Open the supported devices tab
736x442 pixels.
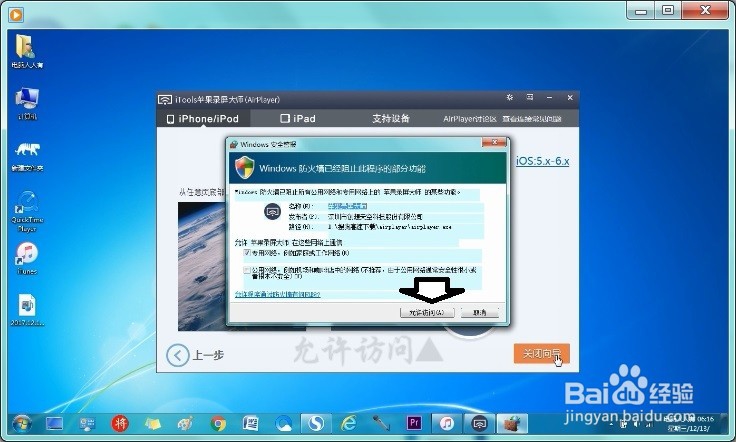point(391,119)
